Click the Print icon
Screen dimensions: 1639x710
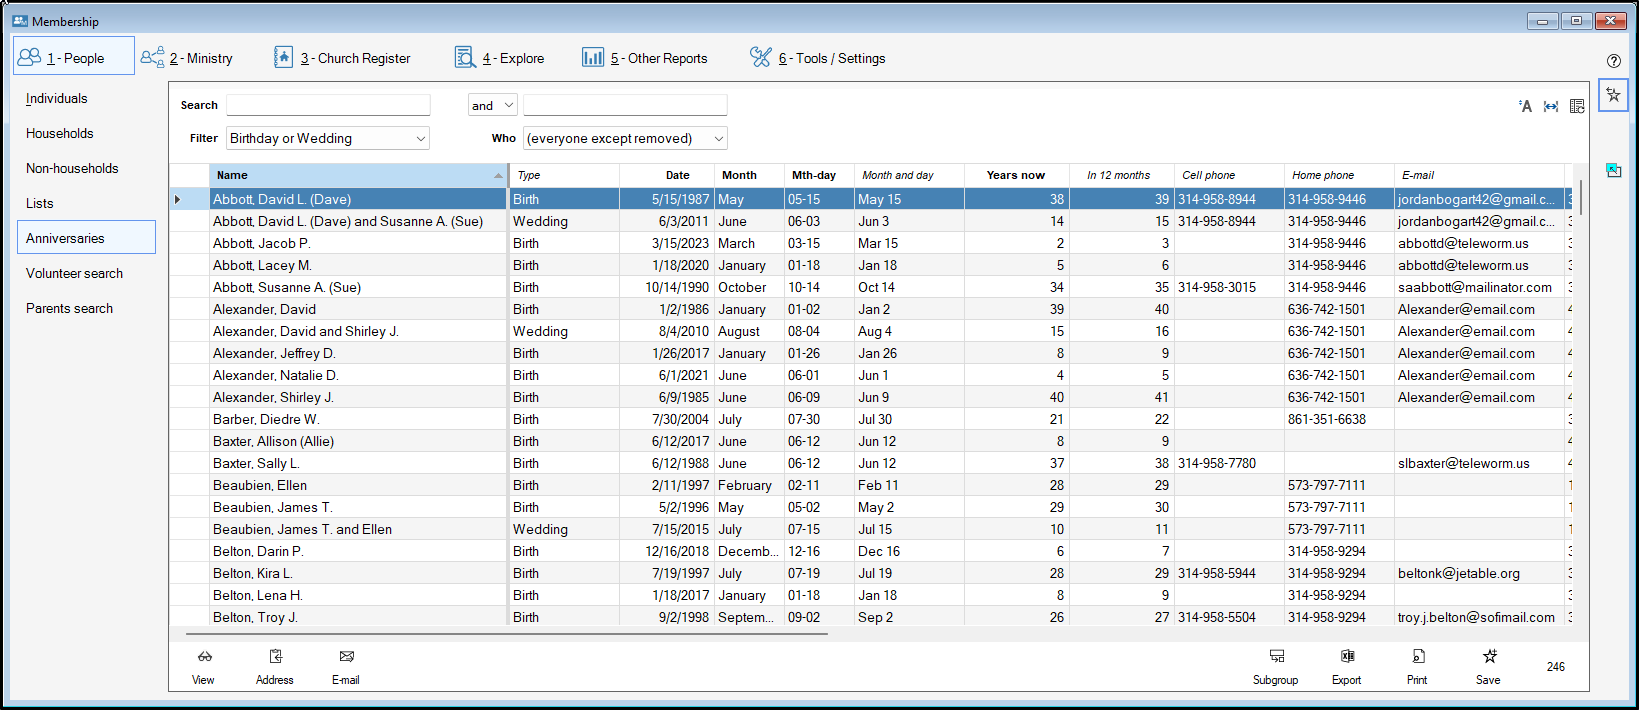coord(1418,657)
